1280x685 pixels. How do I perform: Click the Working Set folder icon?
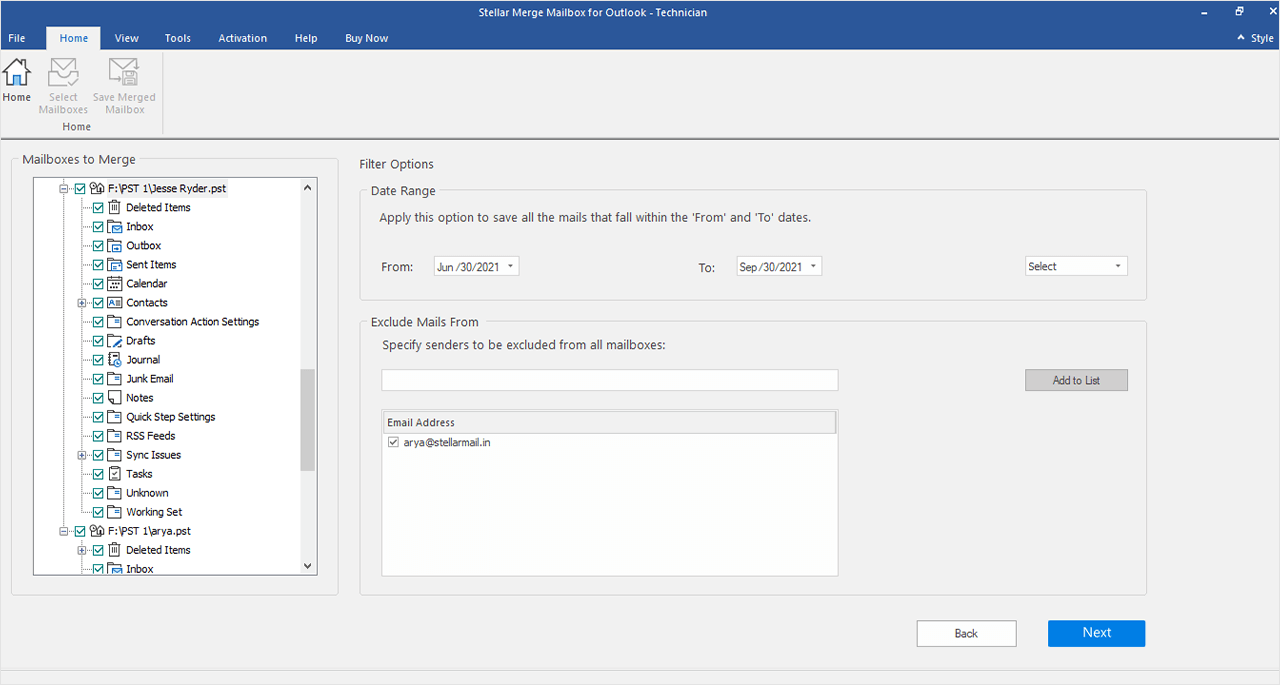pyautogui.click(x=115, y=511)
